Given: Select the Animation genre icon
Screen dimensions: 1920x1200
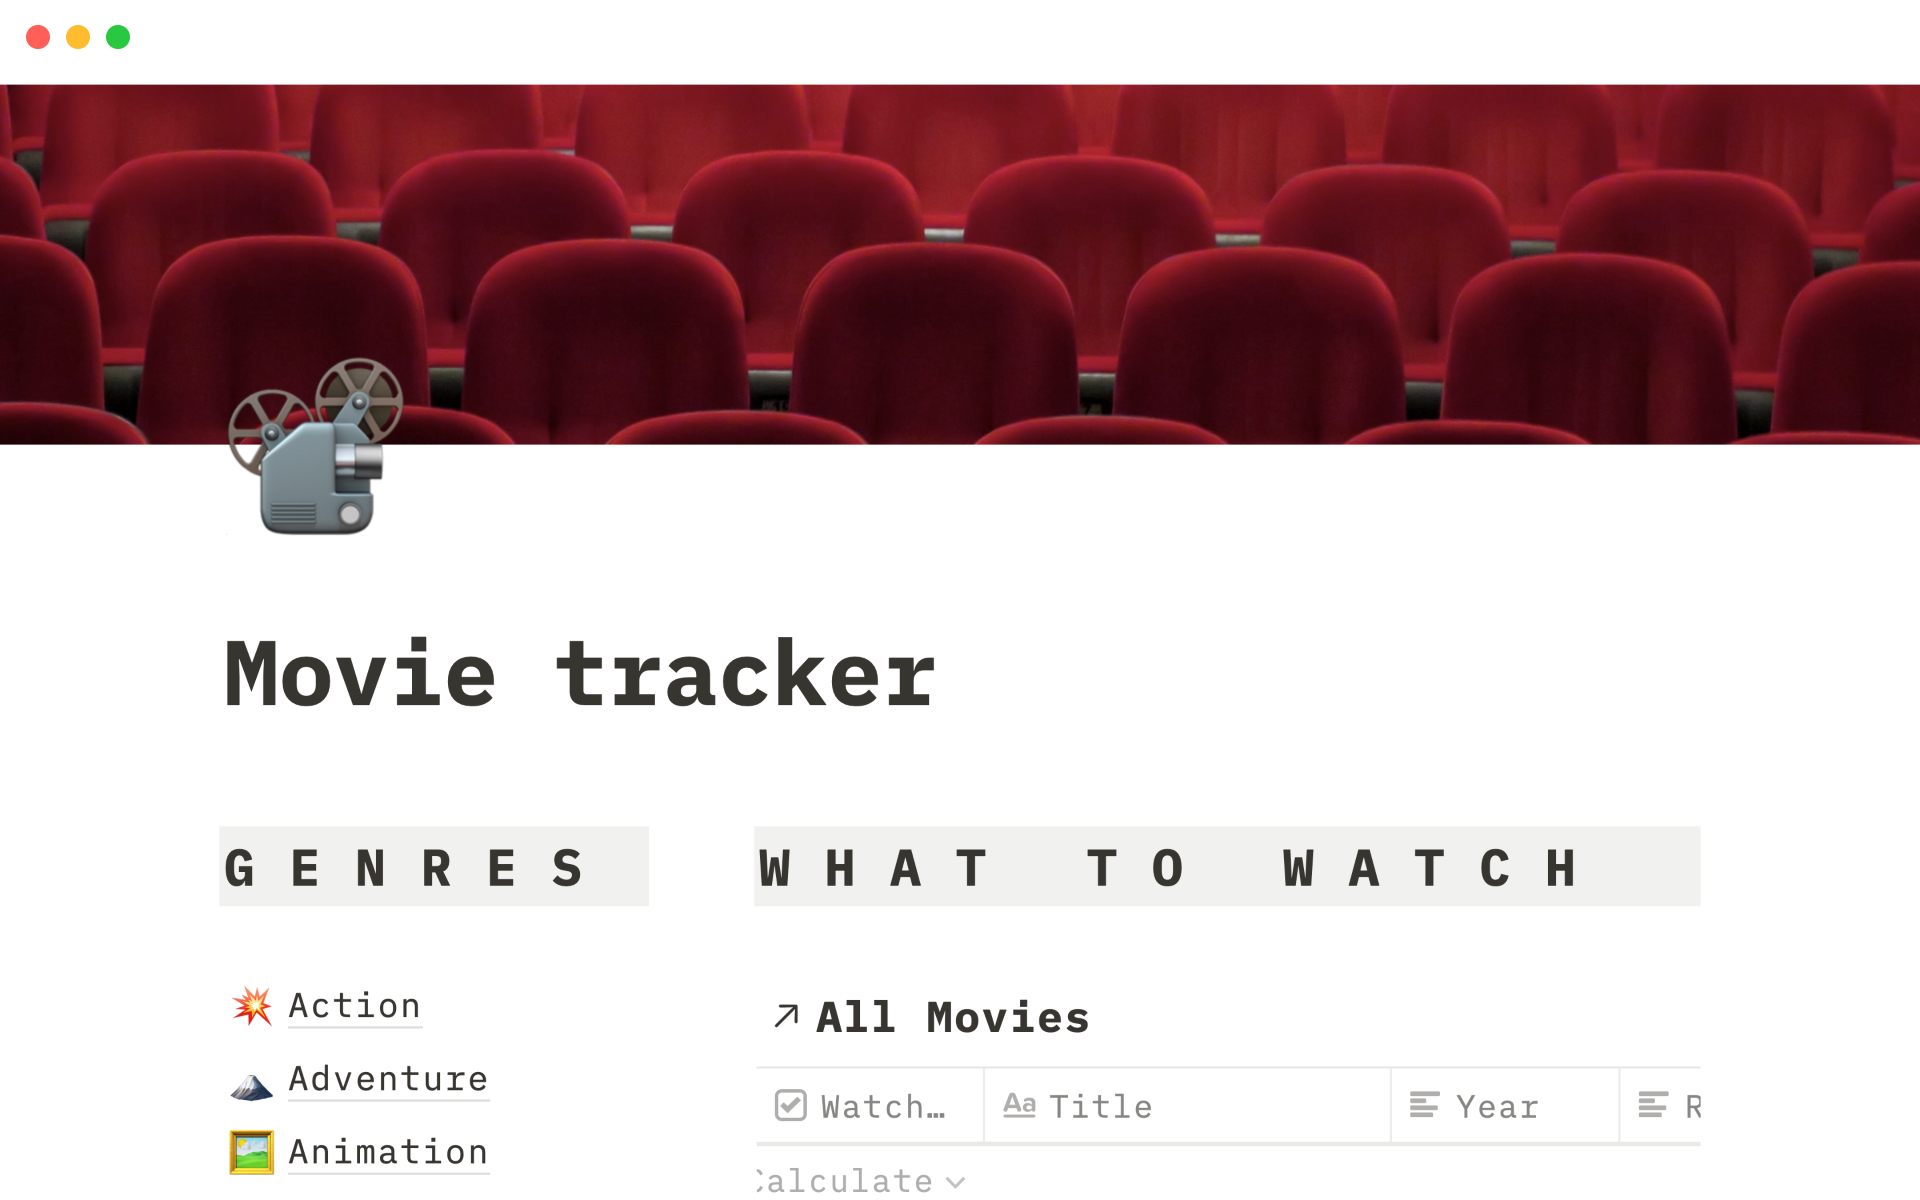Looking at the screenshot, I should (249, 1150).
